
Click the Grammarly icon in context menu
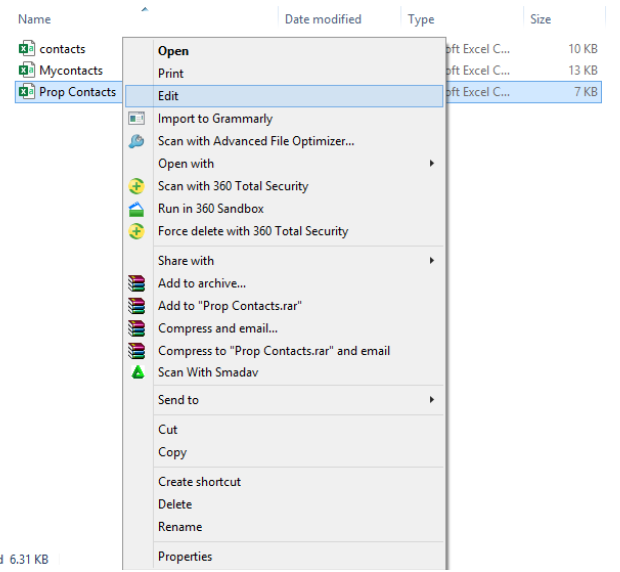click(x=136, y=119)
